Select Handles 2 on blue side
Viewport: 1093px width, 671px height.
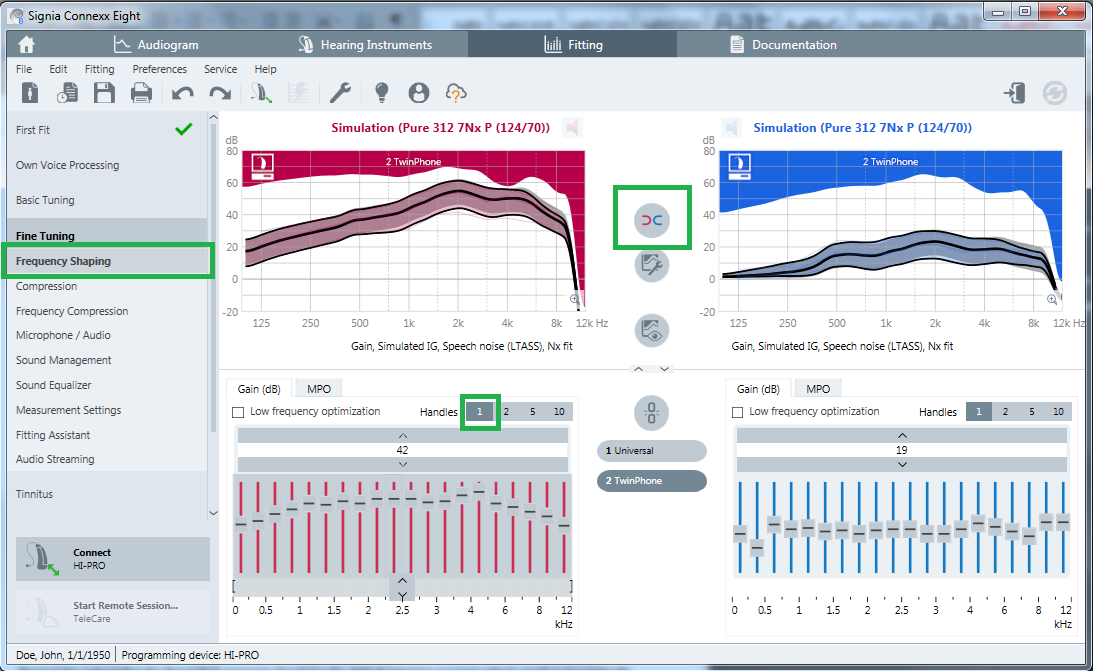click(x=1005, y=412)
